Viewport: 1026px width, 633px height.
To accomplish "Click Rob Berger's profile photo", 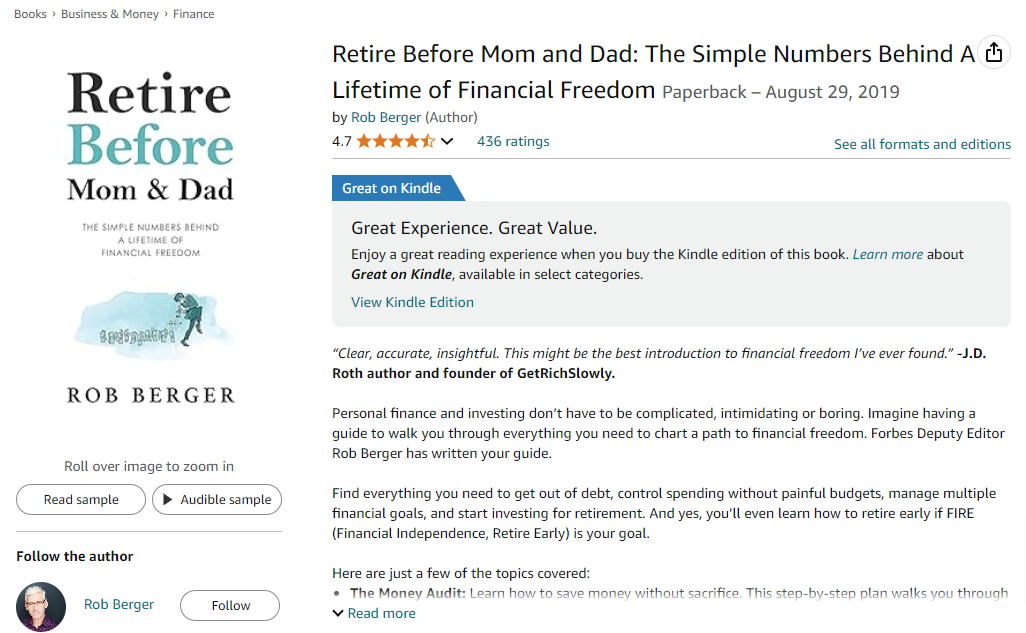I will click(x=40, y=605).
